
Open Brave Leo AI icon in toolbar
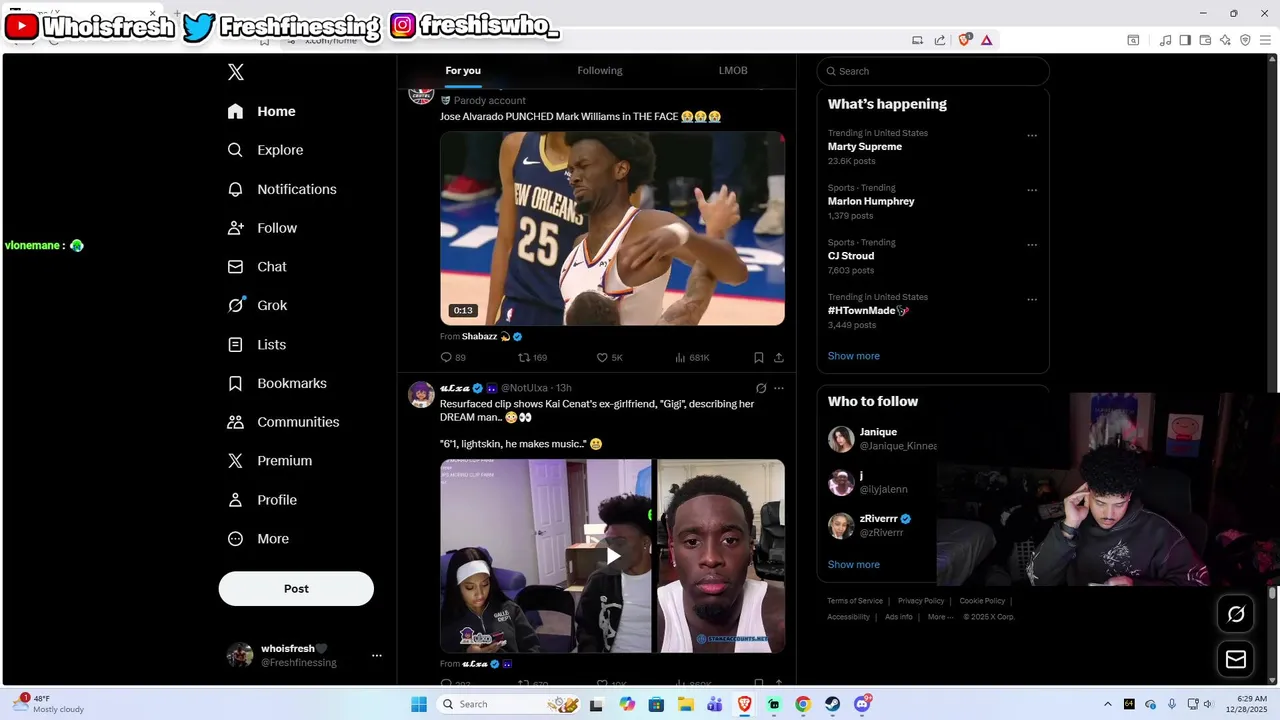pos(1225,40)
